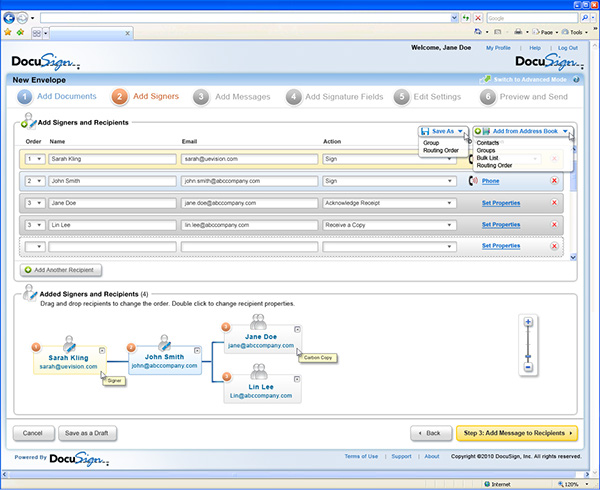
Task: Remove Lin Lee recipient row red X
Action: 554,225
